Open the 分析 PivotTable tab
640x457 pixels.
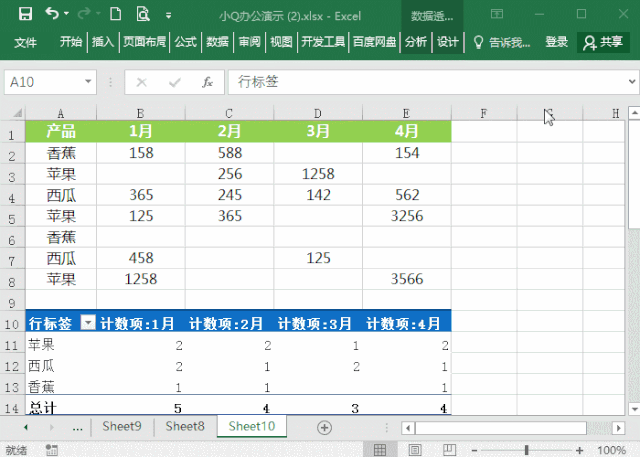pos(416,42)
